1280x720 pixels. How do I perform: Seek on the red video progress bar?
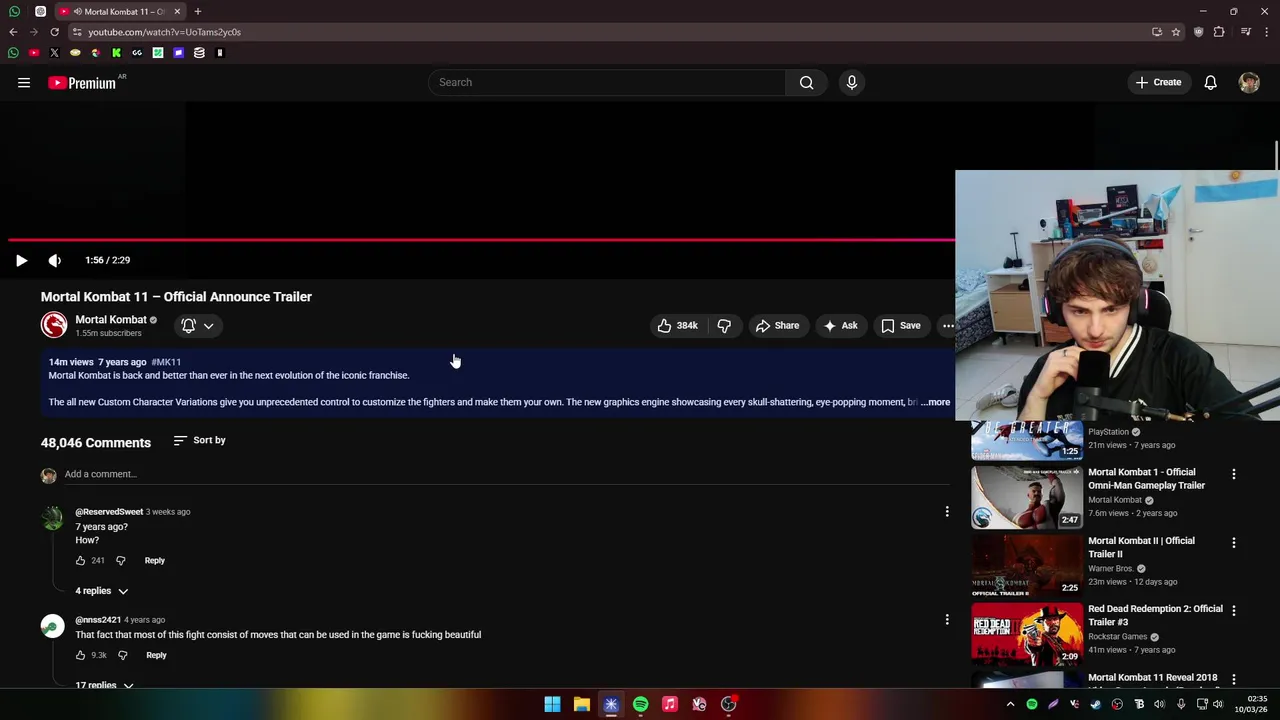coord(481,240)
